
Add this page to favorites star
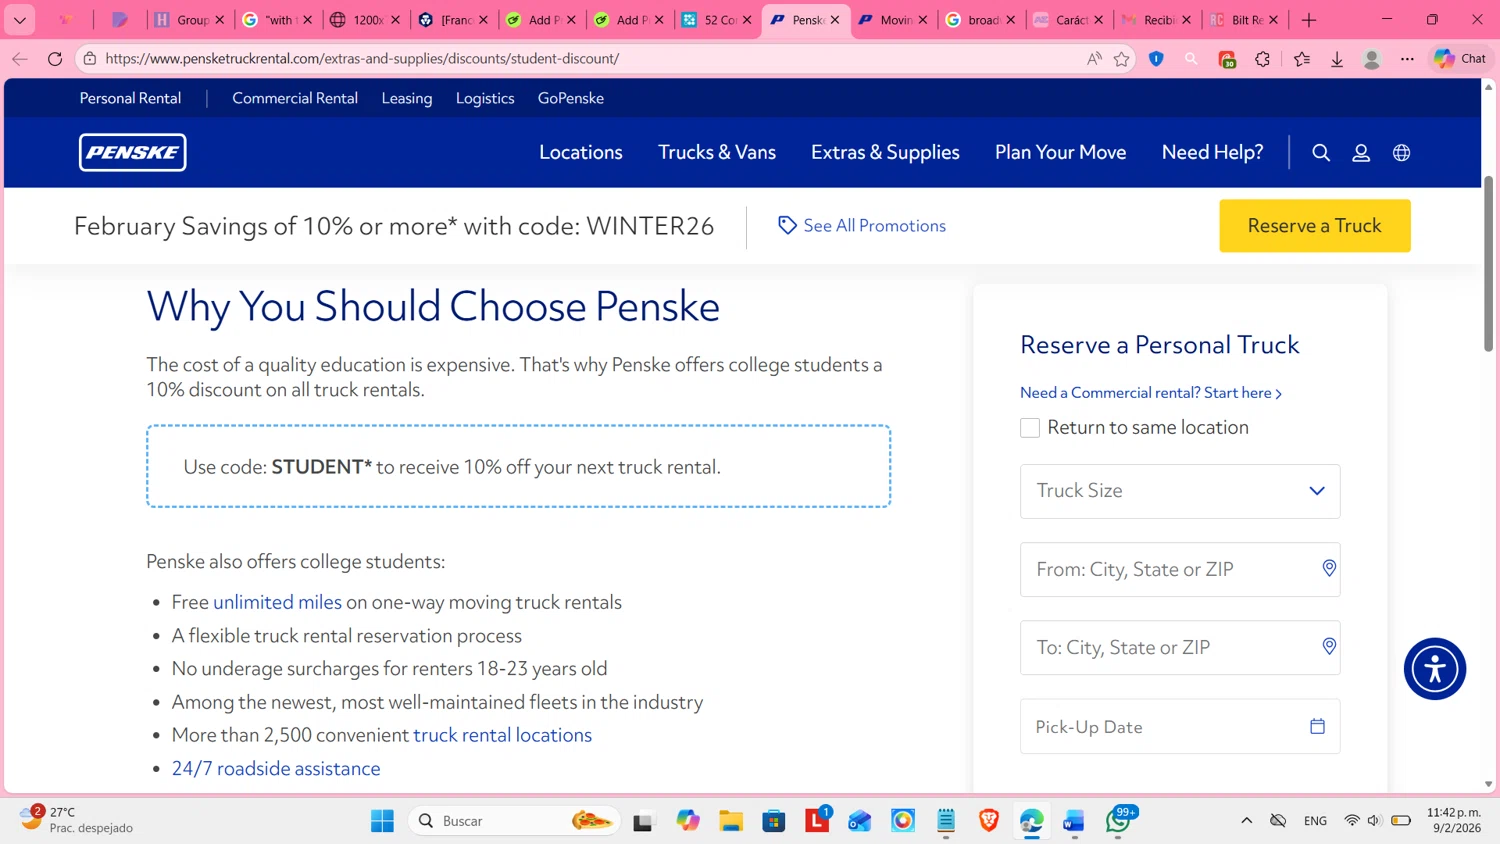click(1122, 59)
